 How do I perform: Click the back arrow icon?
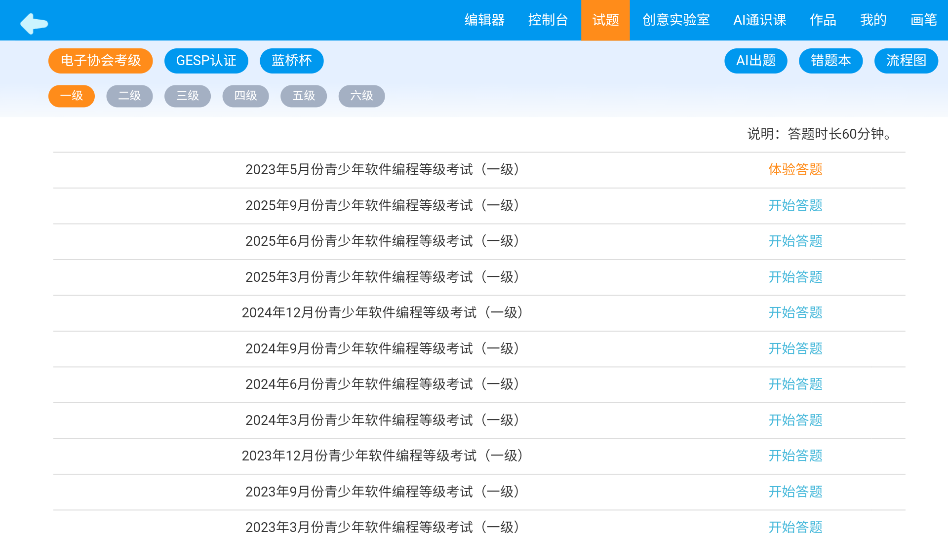(34, 23)
